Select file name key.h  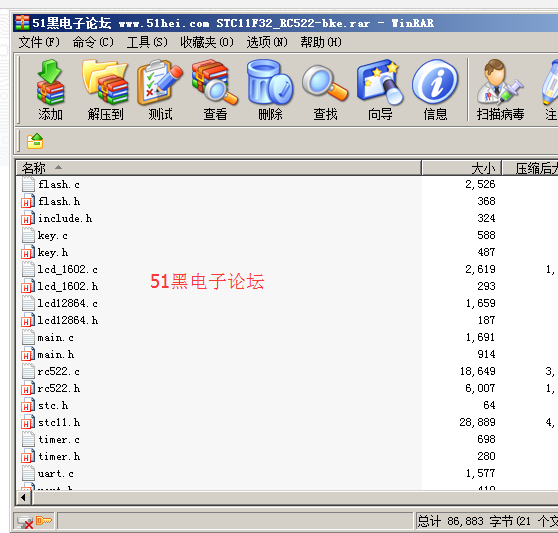tap(53, 253)
